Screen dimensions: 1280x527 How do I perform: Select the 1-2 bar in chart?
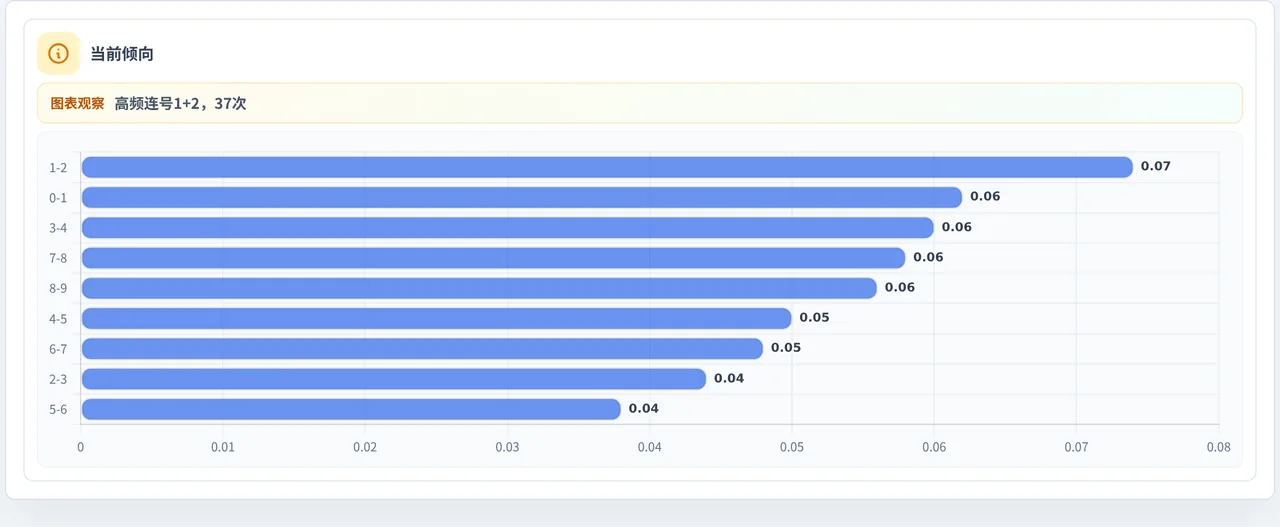click(607, 167)
